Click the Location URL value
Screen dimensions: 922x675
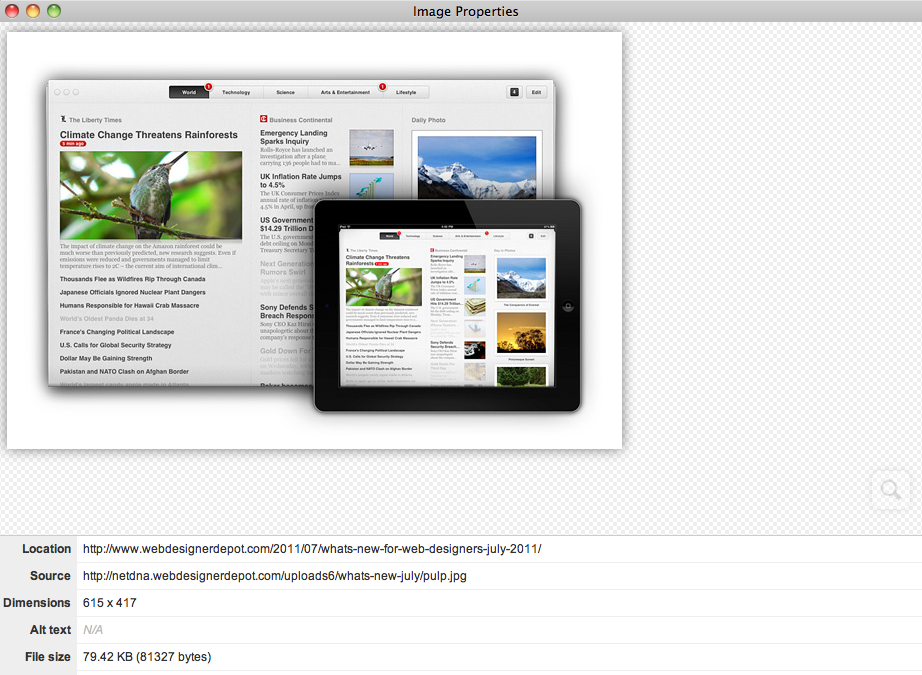(x=312, y=549)
